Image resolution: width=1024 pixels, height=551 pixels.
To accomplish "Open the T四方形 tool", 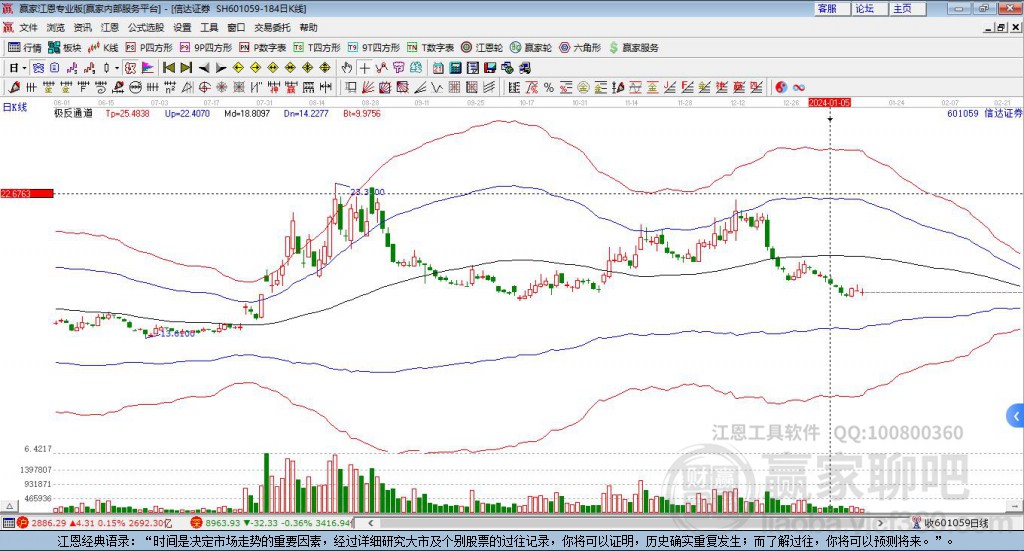I will tap(317, 48).
